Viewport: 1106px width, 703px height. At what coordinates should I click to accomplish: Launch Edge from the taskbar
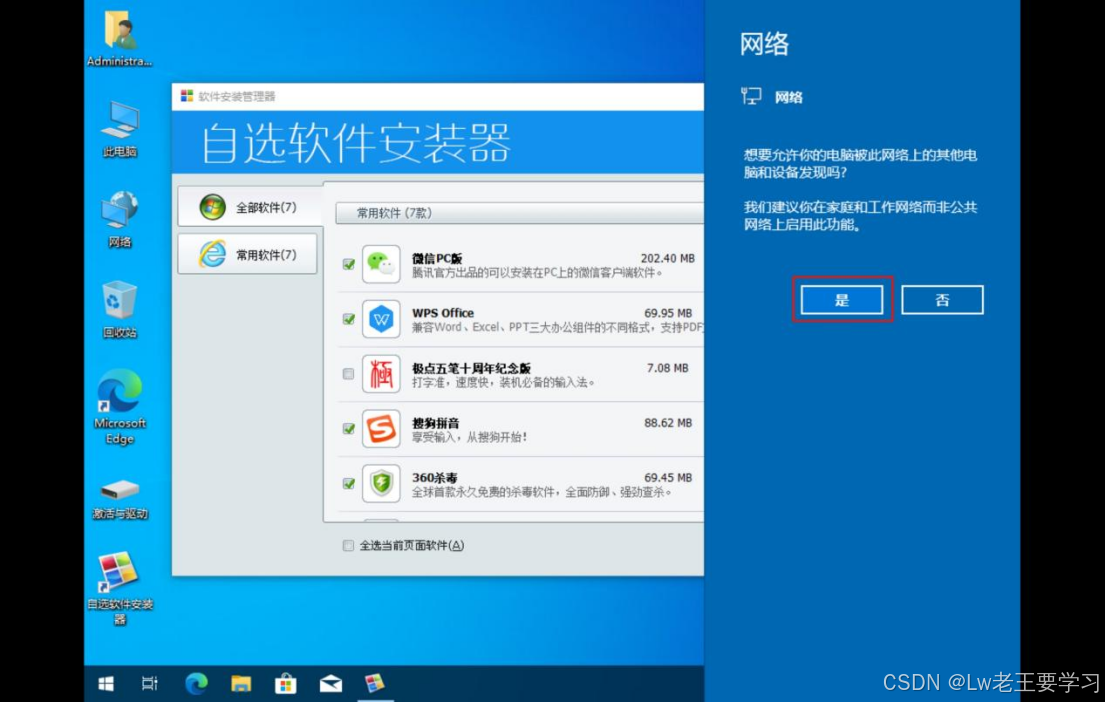(196, 683)
